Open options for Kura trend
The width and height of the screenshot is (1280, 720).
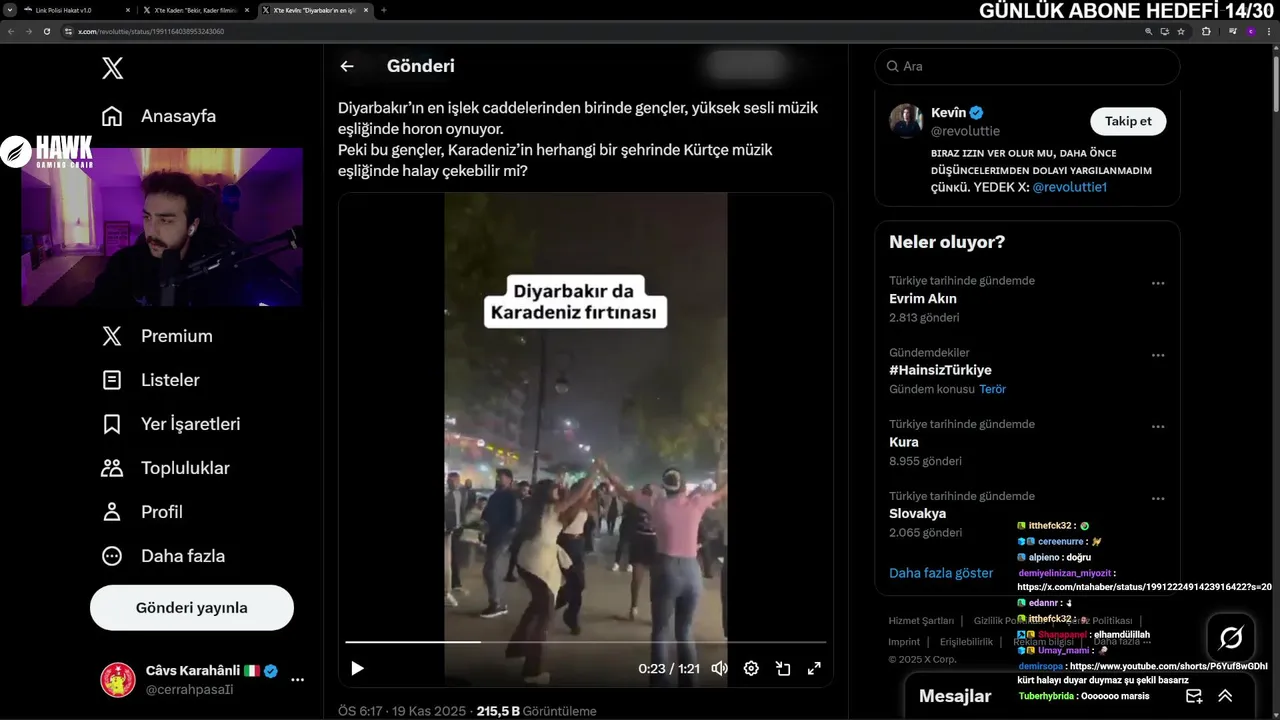1158,427
